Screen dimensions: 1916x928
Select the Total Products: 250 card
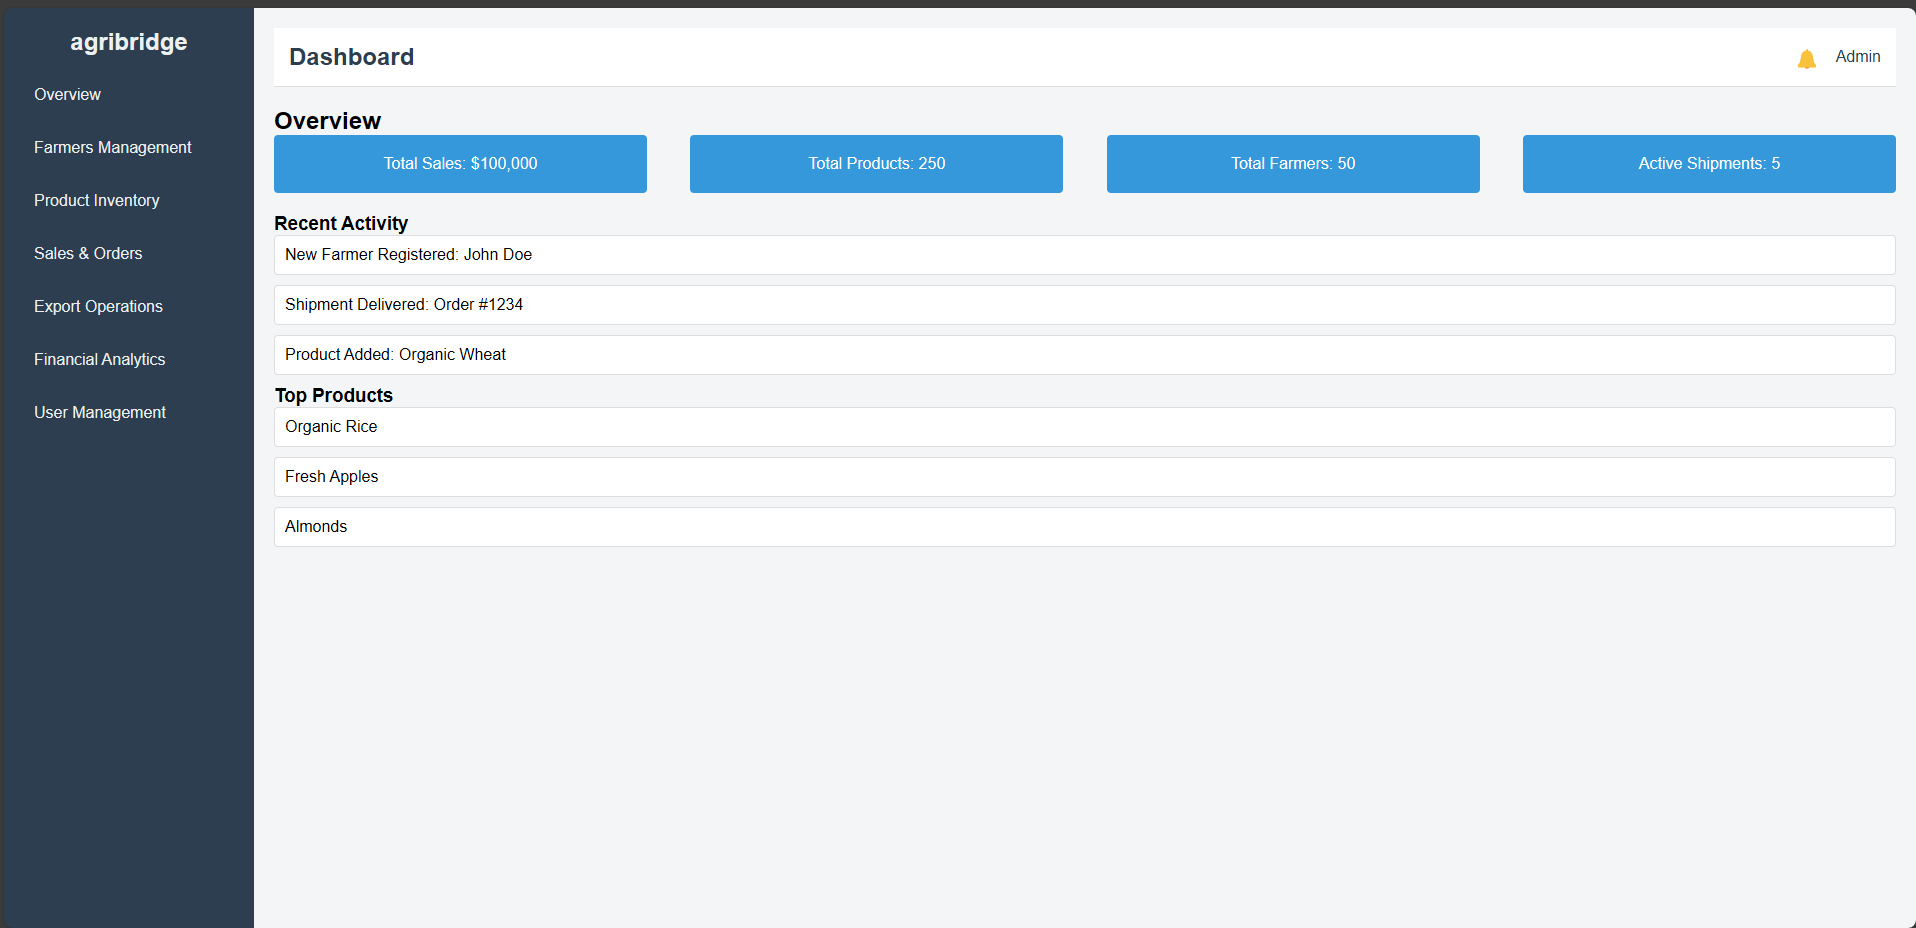[876, 164]
